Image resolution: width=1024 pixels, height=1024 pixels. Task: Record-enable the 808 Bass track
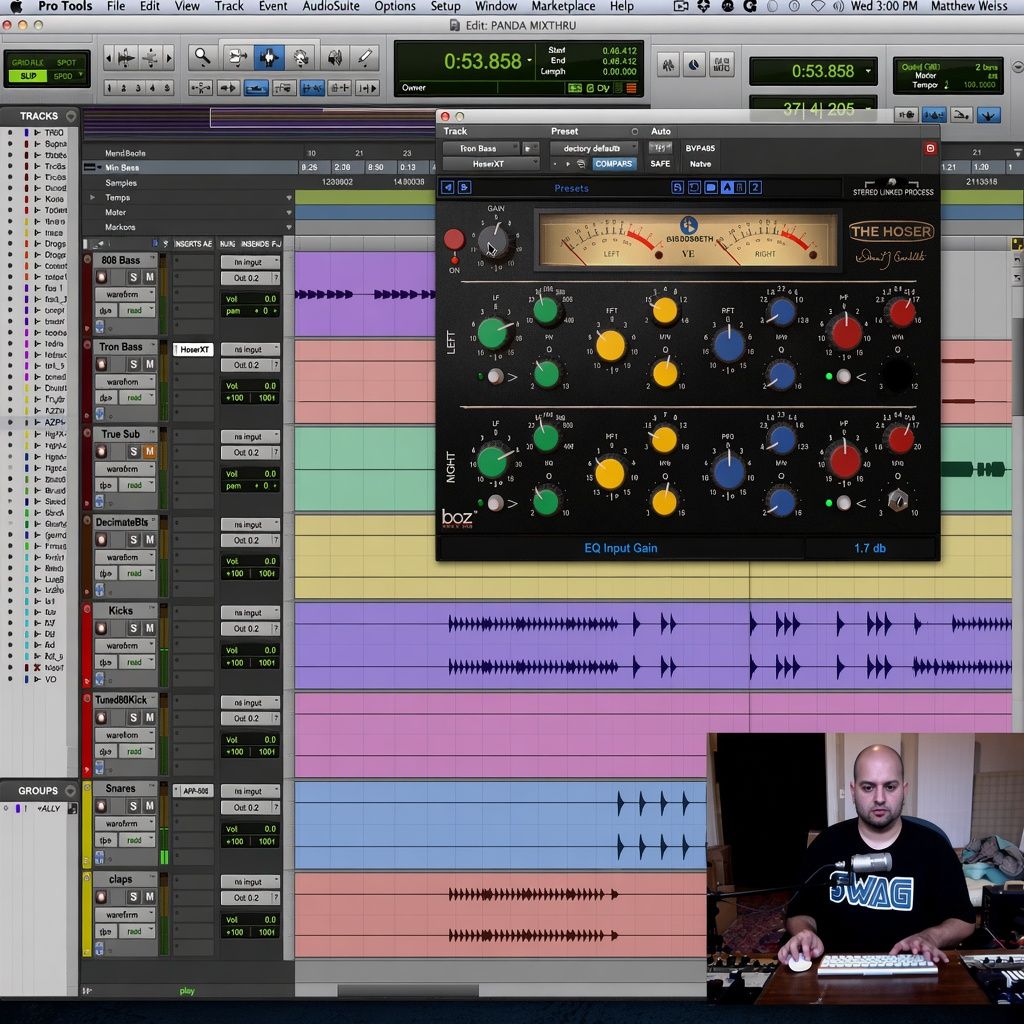tap(101, 277)
